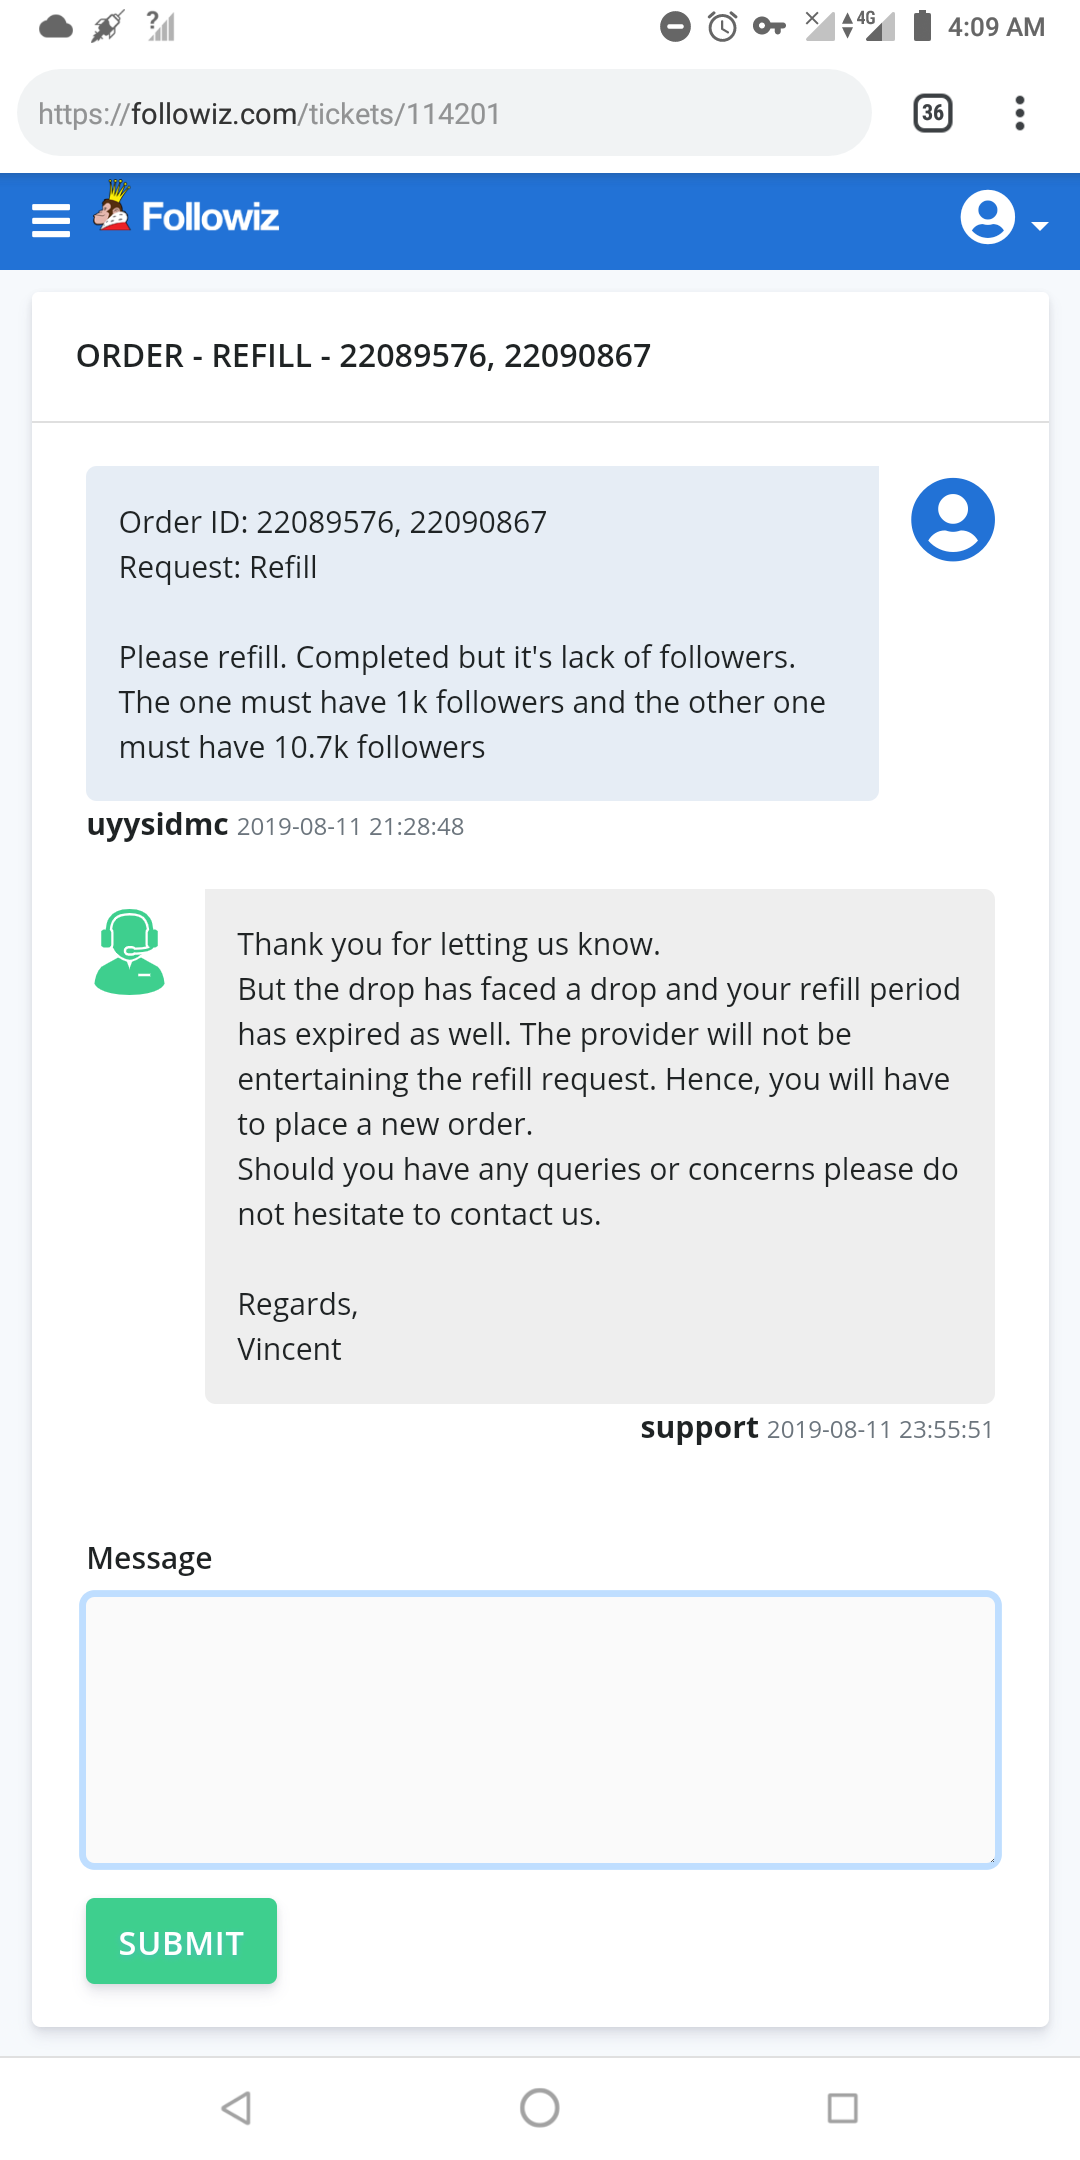This screenshot has width=1080, height=2160.
Task: Open the account profile icon in header
Action: [x=987, y=217]
